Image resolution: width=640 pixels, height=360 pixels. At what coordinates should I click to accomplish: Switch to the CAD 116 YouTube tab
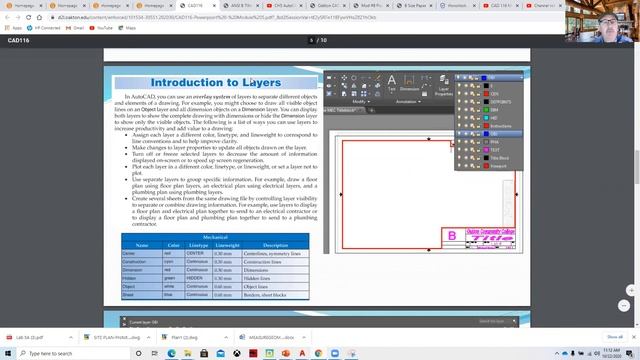(501, 6)
